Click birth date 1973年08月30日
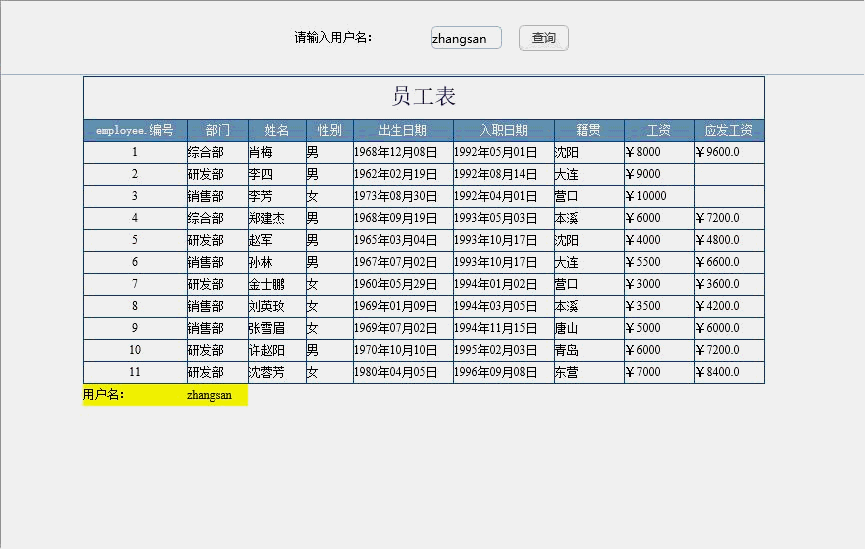 [x=403, y=196]
